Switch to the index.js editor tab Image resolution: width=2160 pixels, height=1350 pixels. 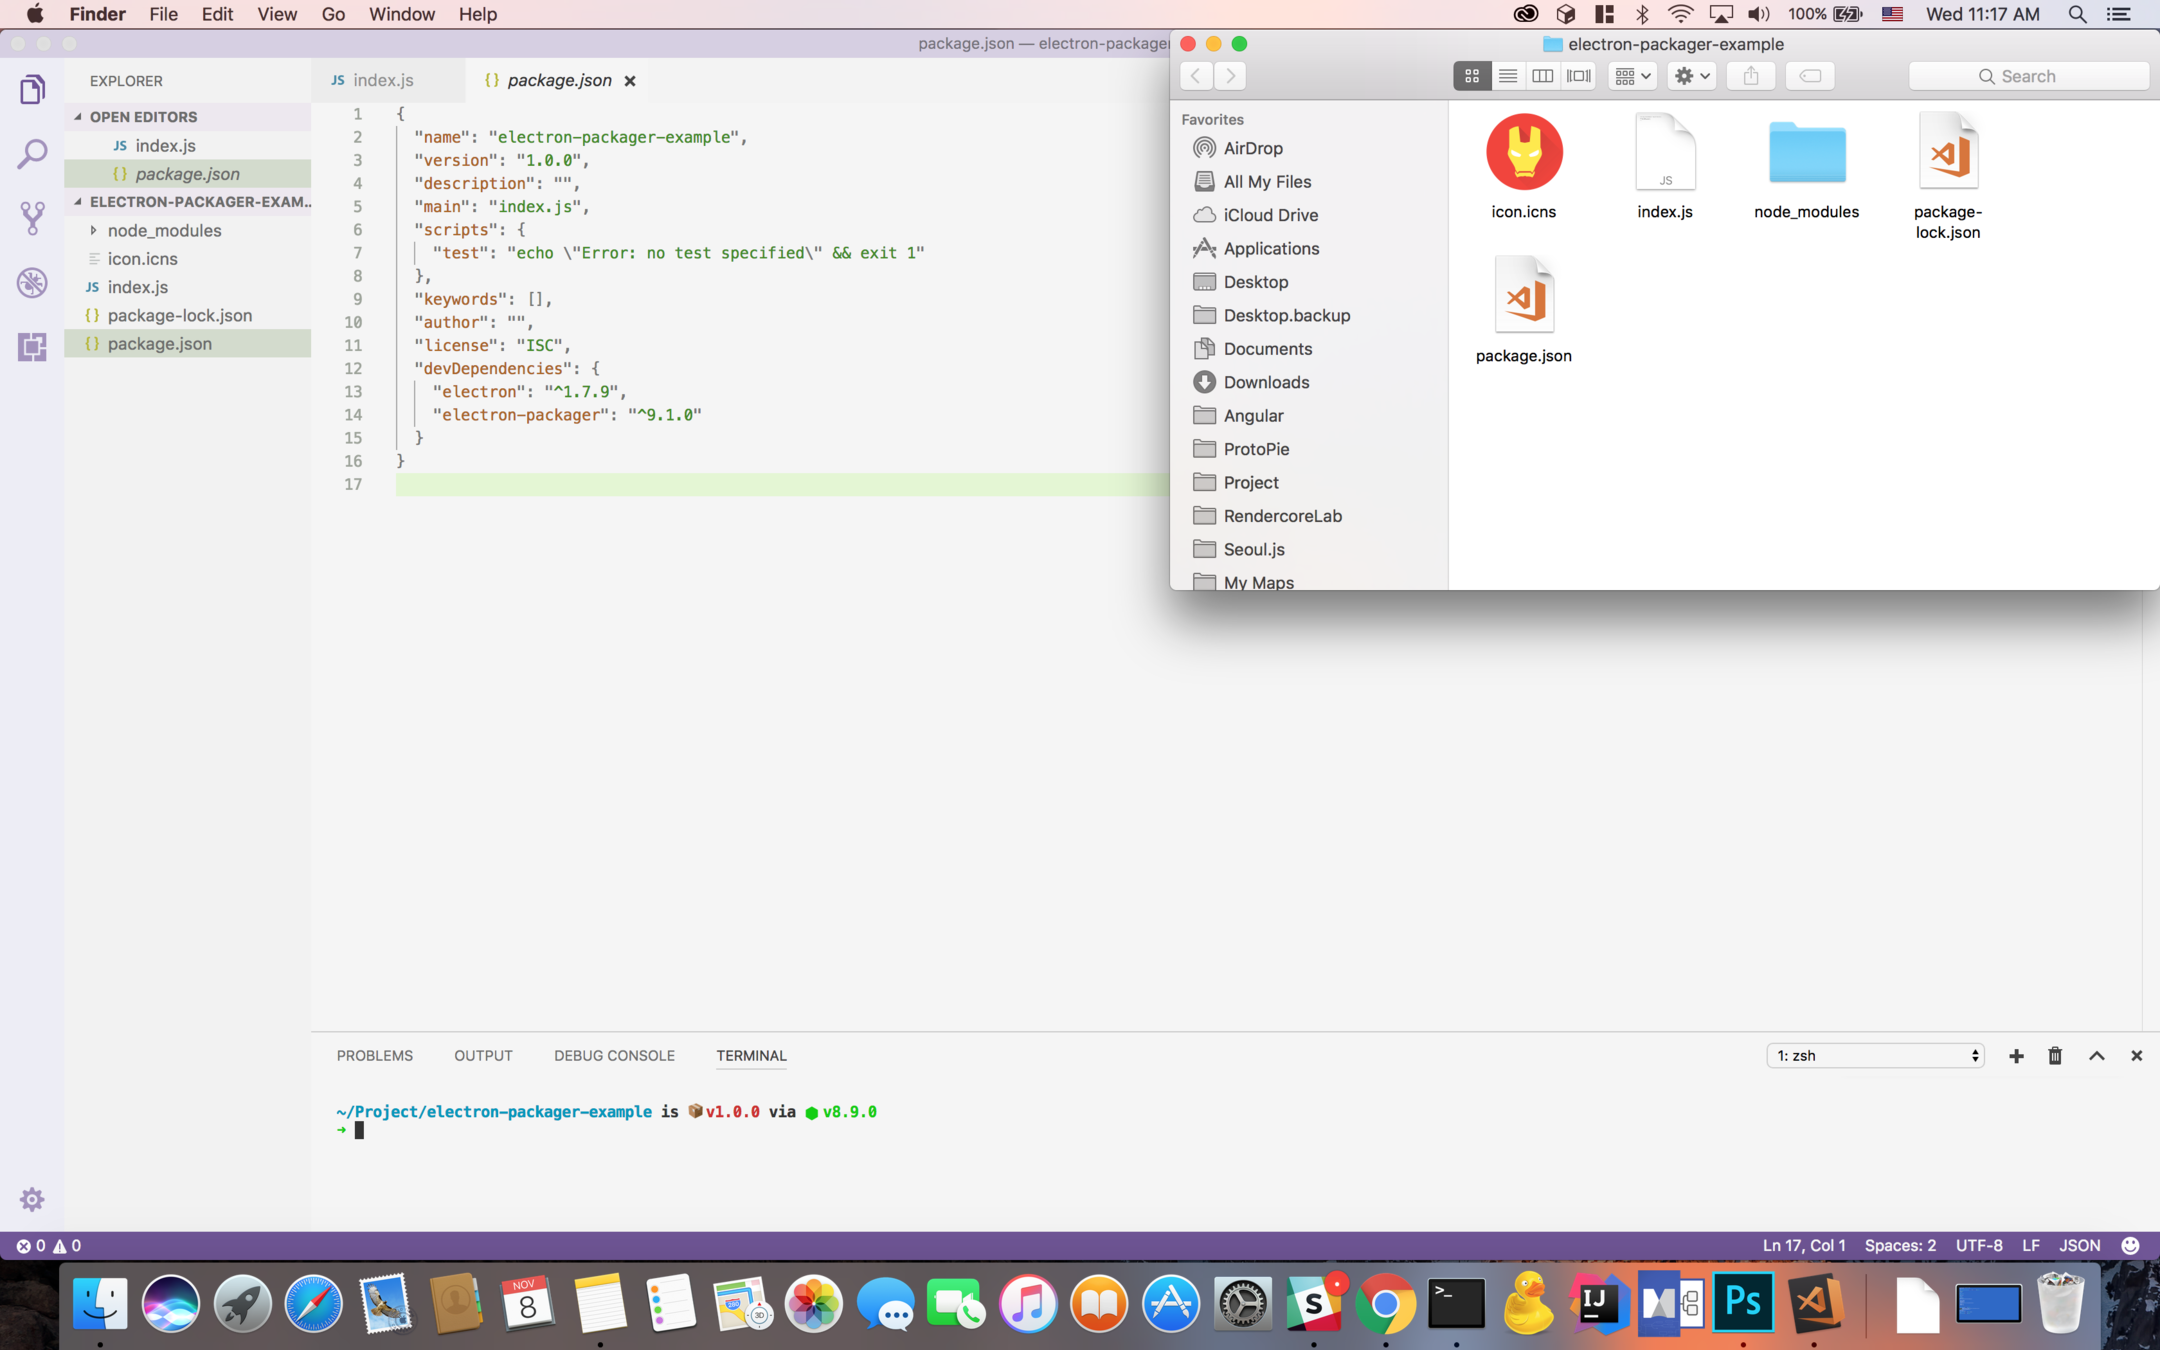pos(383,80)
